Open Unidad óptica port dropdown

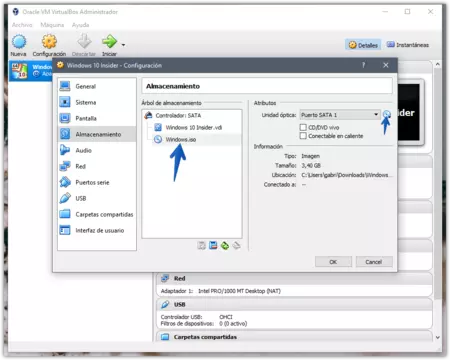[340, 115]
